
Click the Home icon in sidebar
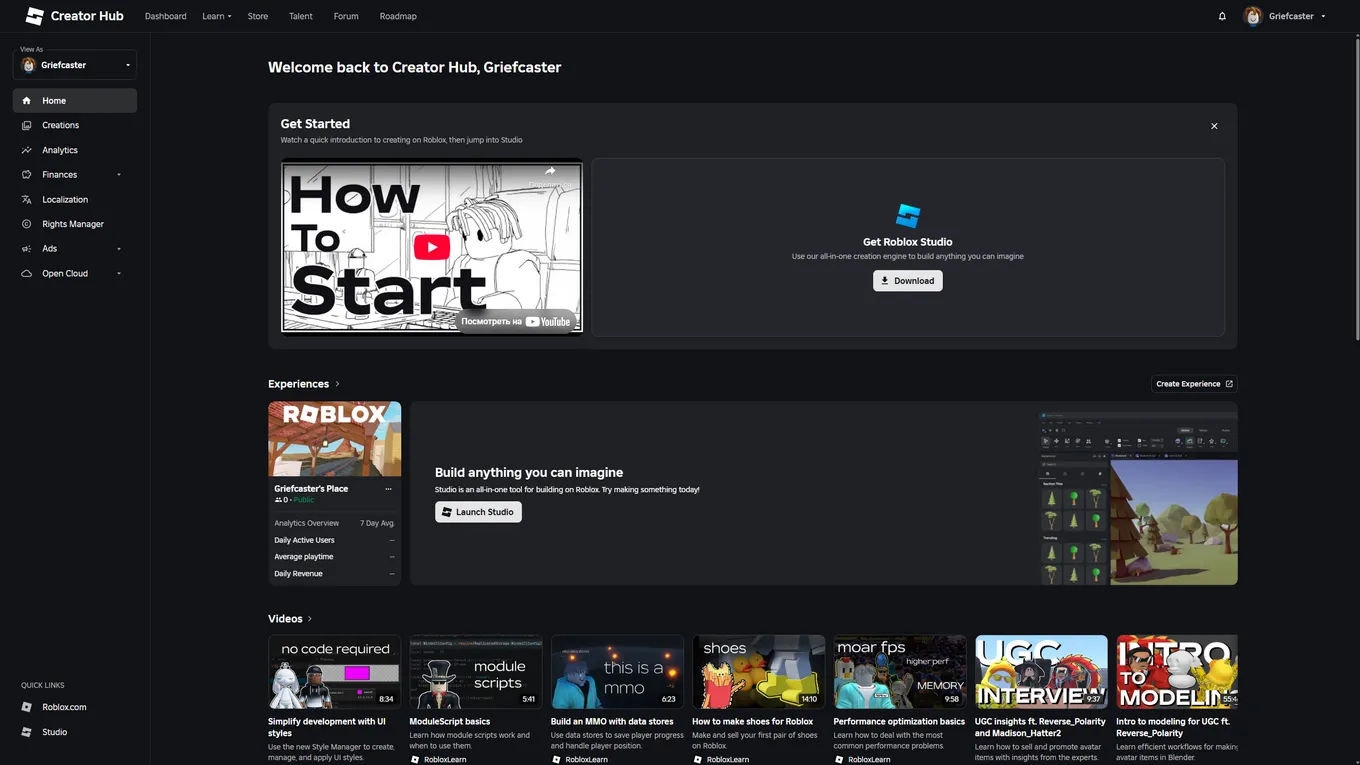coord(26,101)
